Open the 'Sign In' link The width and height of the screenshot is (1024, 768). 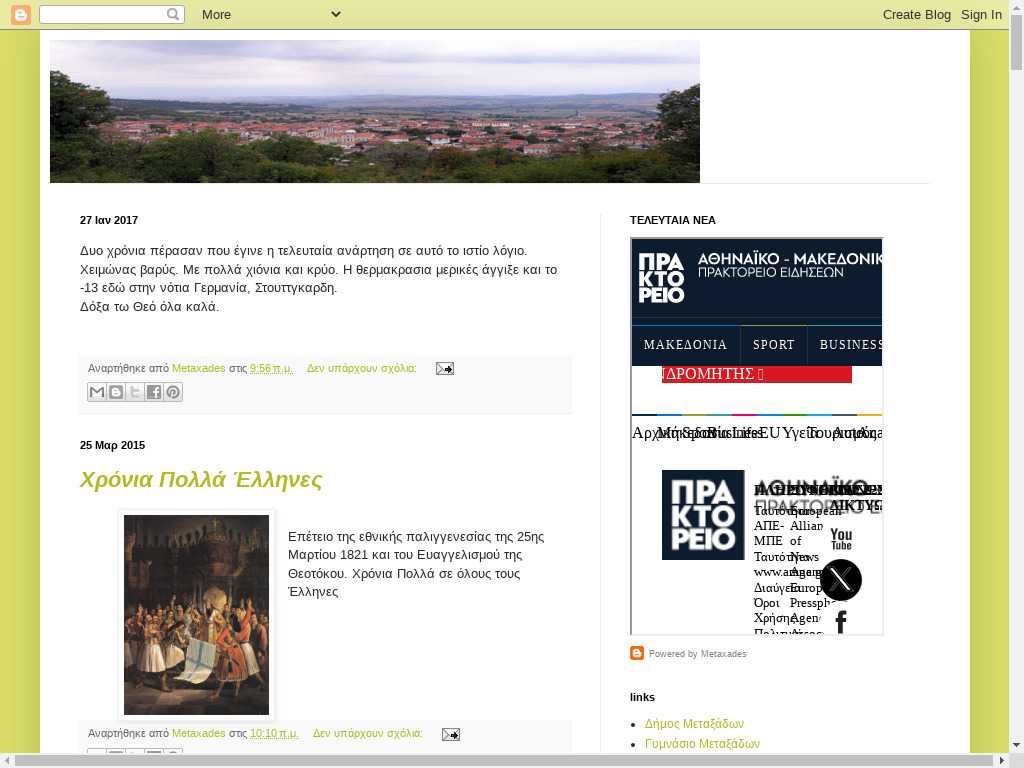[x=981, y=14]
